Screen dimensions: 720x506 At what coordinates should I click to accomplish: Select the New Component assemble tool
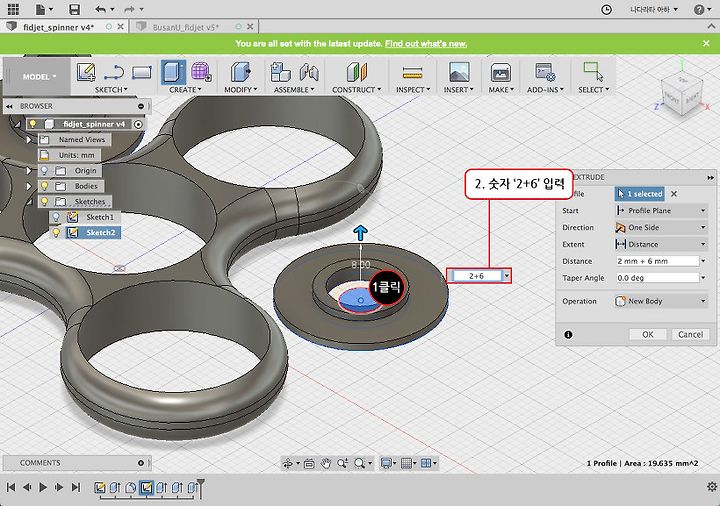pos(280,73)
